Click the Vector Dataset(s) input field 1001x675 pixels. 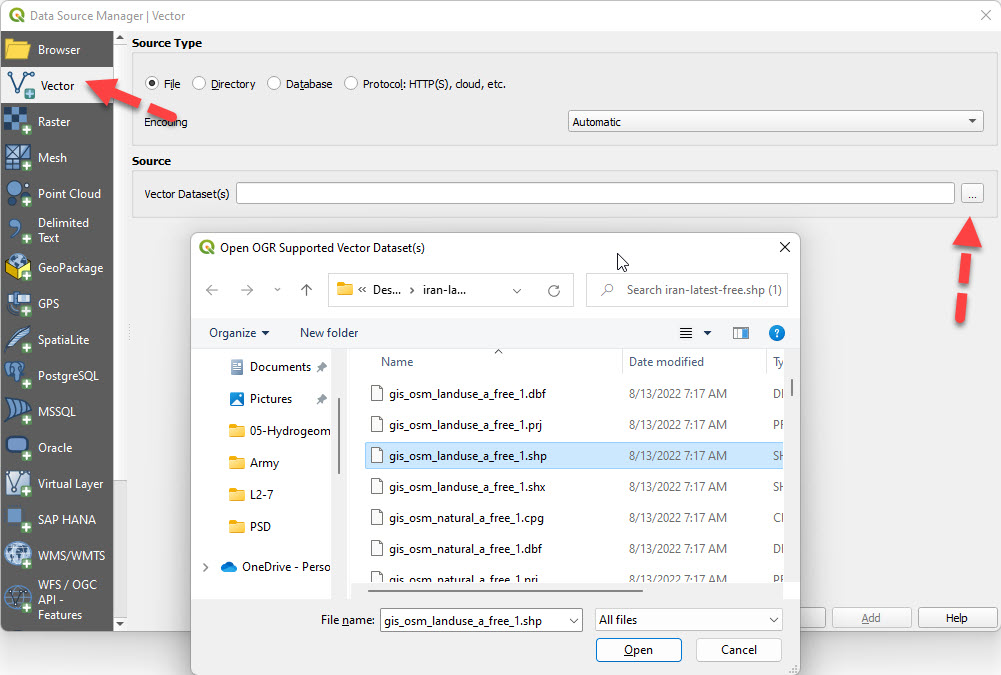[595, 194]
